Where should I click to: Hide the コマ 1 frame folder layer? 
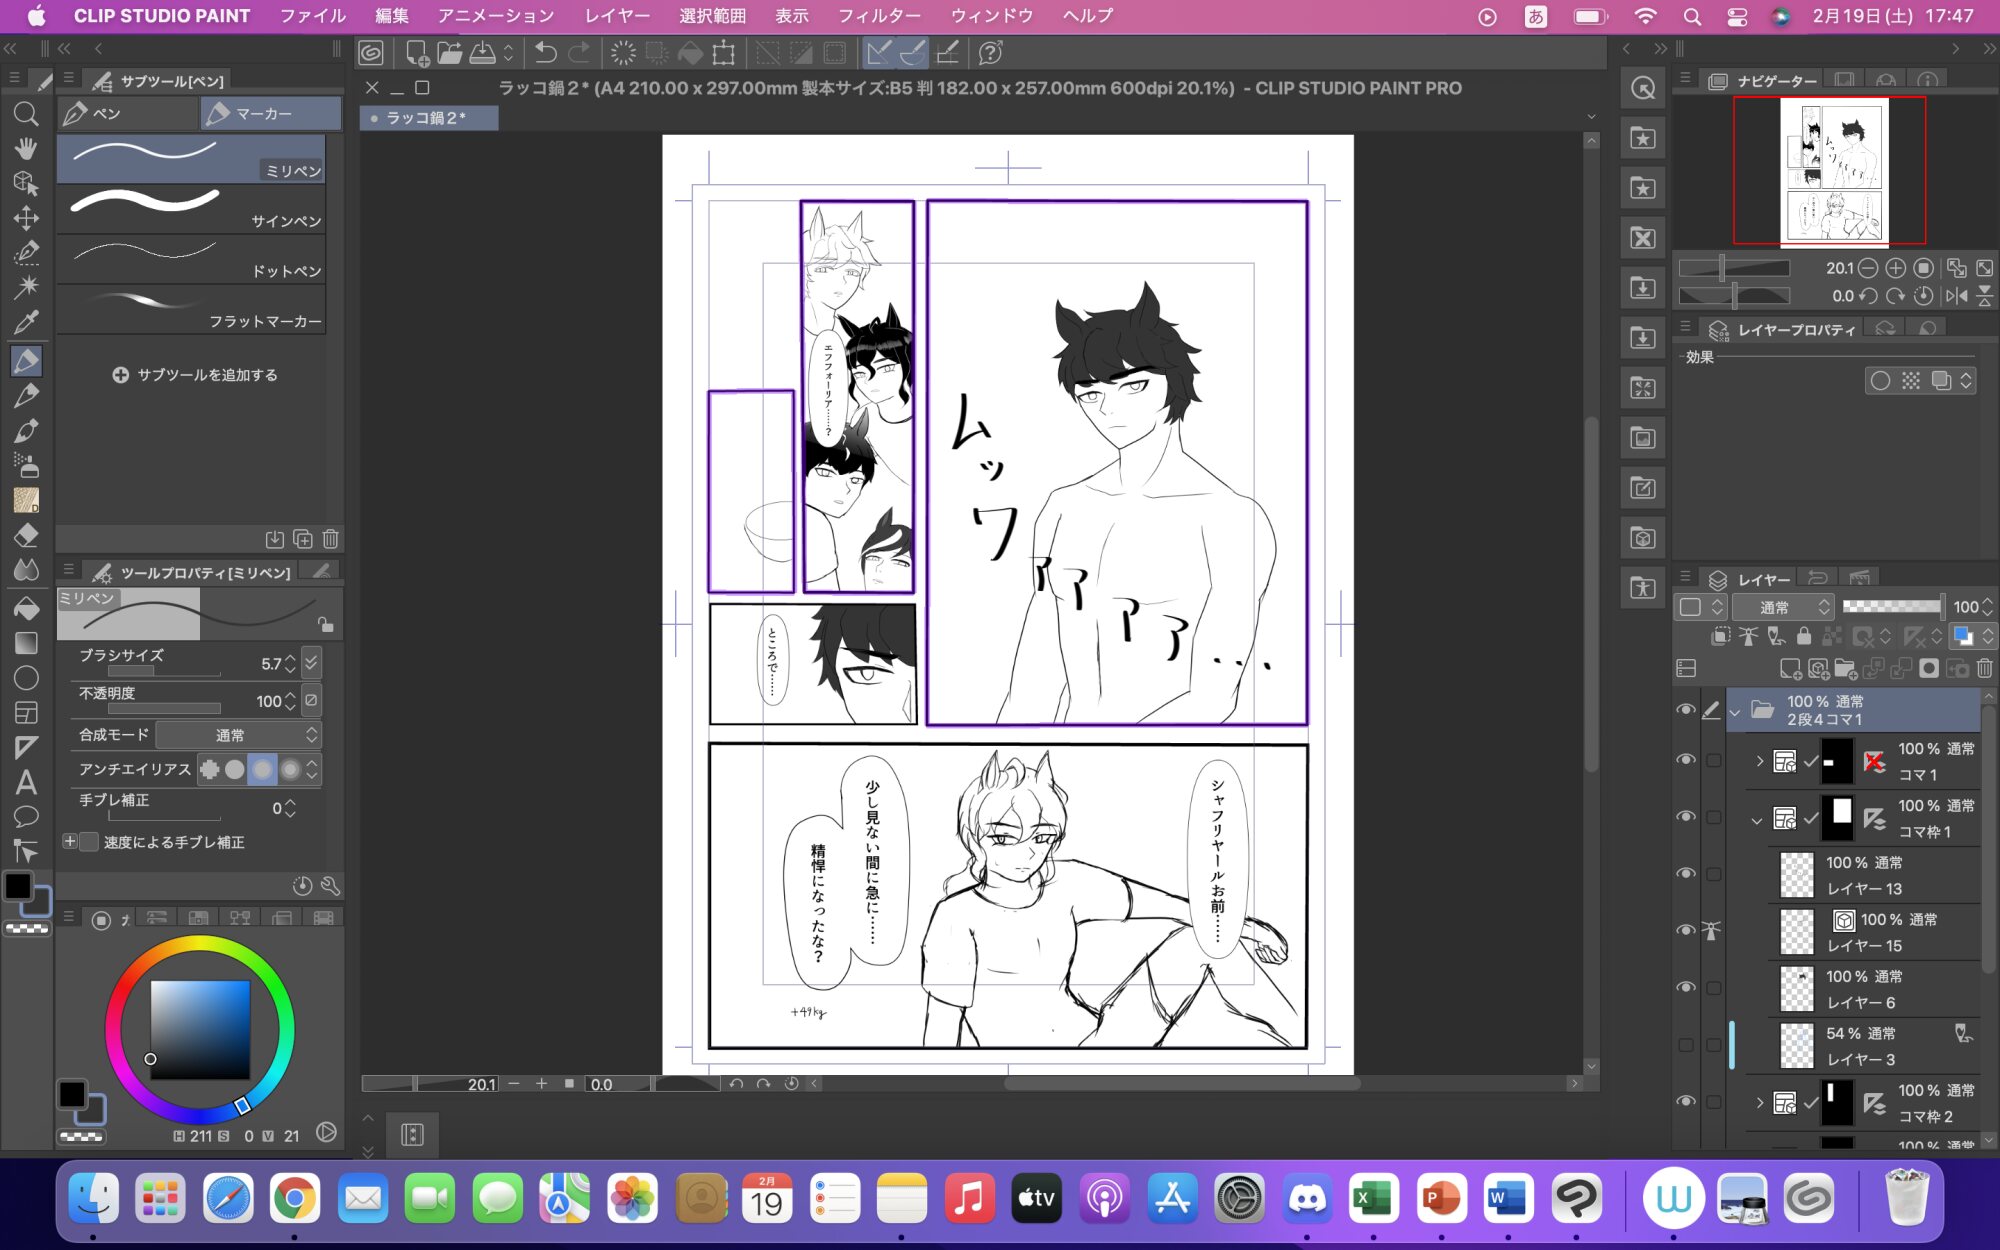click(x=1686, y=760)
